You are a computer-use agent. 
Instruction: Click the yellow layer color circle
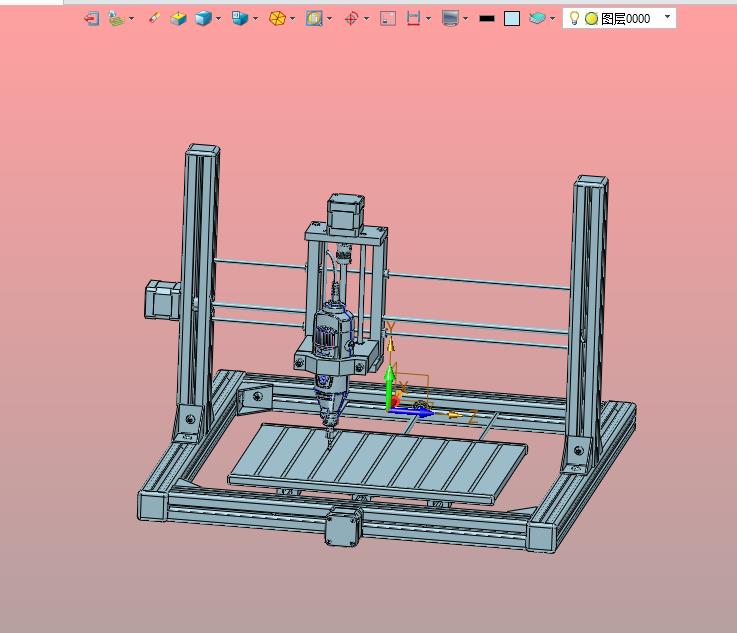[591, 19]
